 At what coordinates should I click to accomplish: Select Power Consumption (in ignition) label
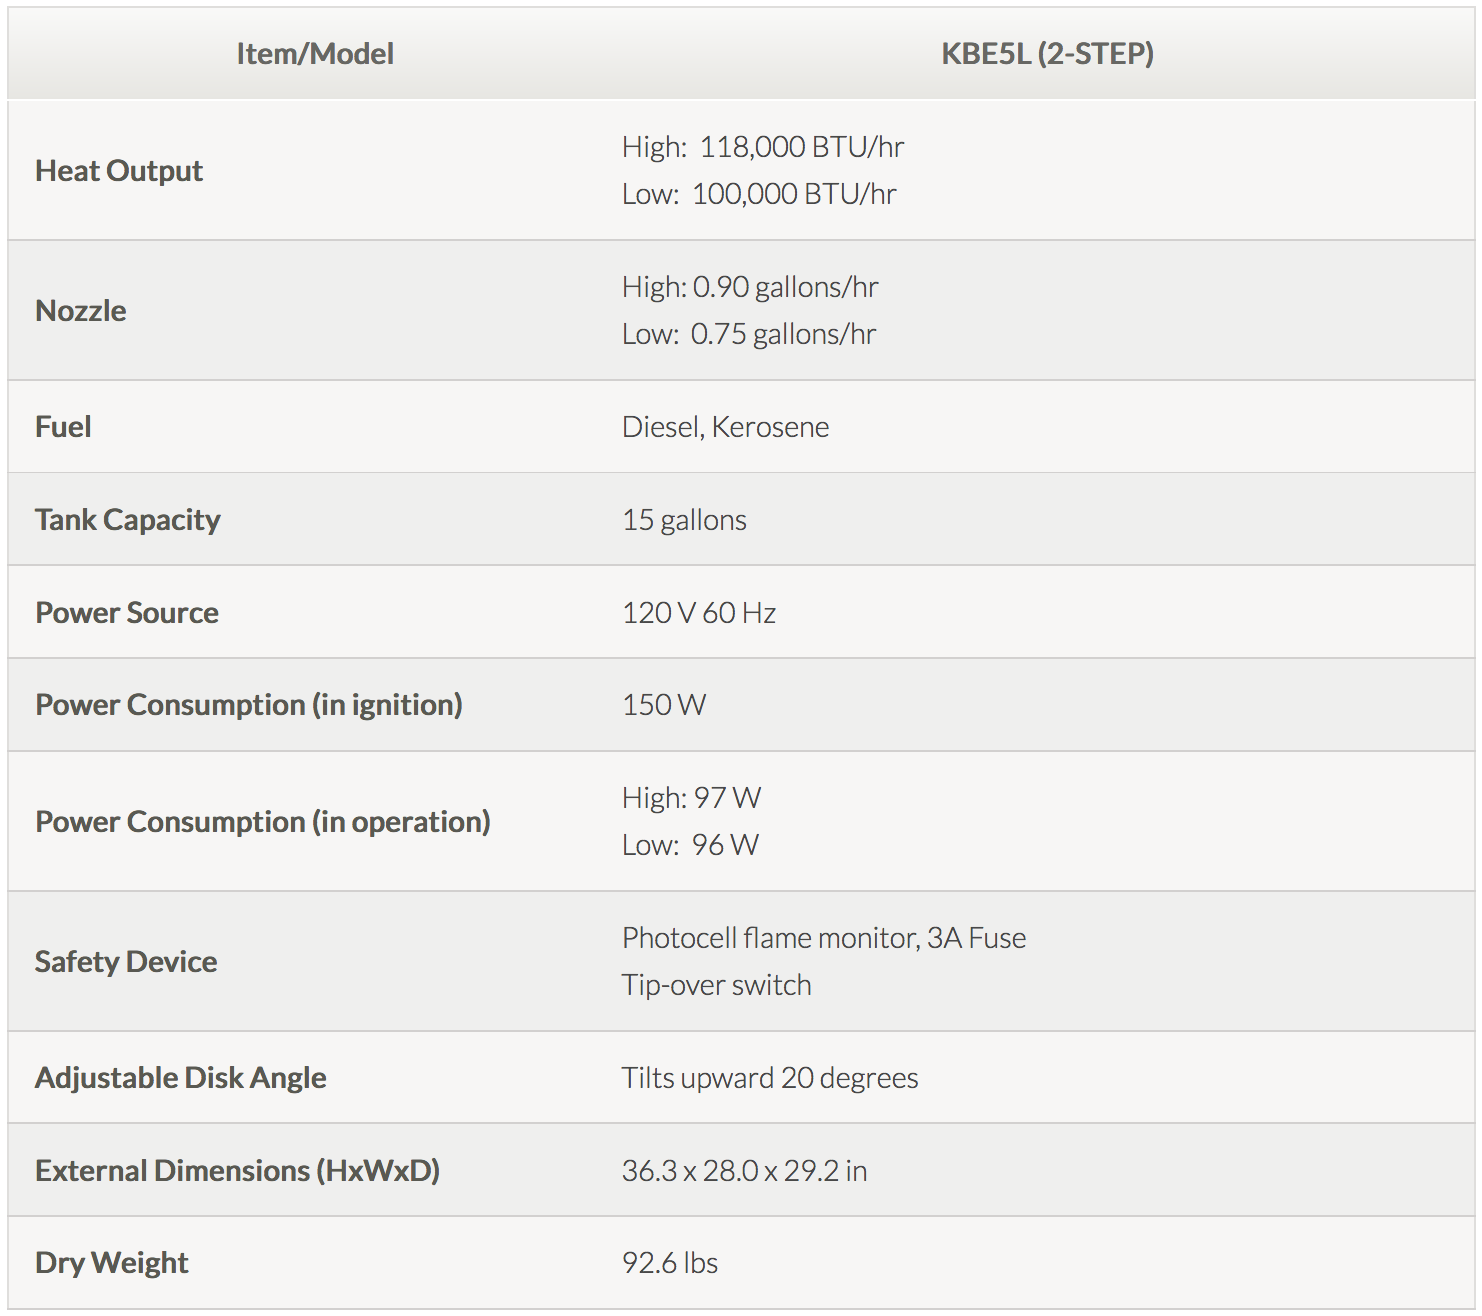tap(249, 705)
